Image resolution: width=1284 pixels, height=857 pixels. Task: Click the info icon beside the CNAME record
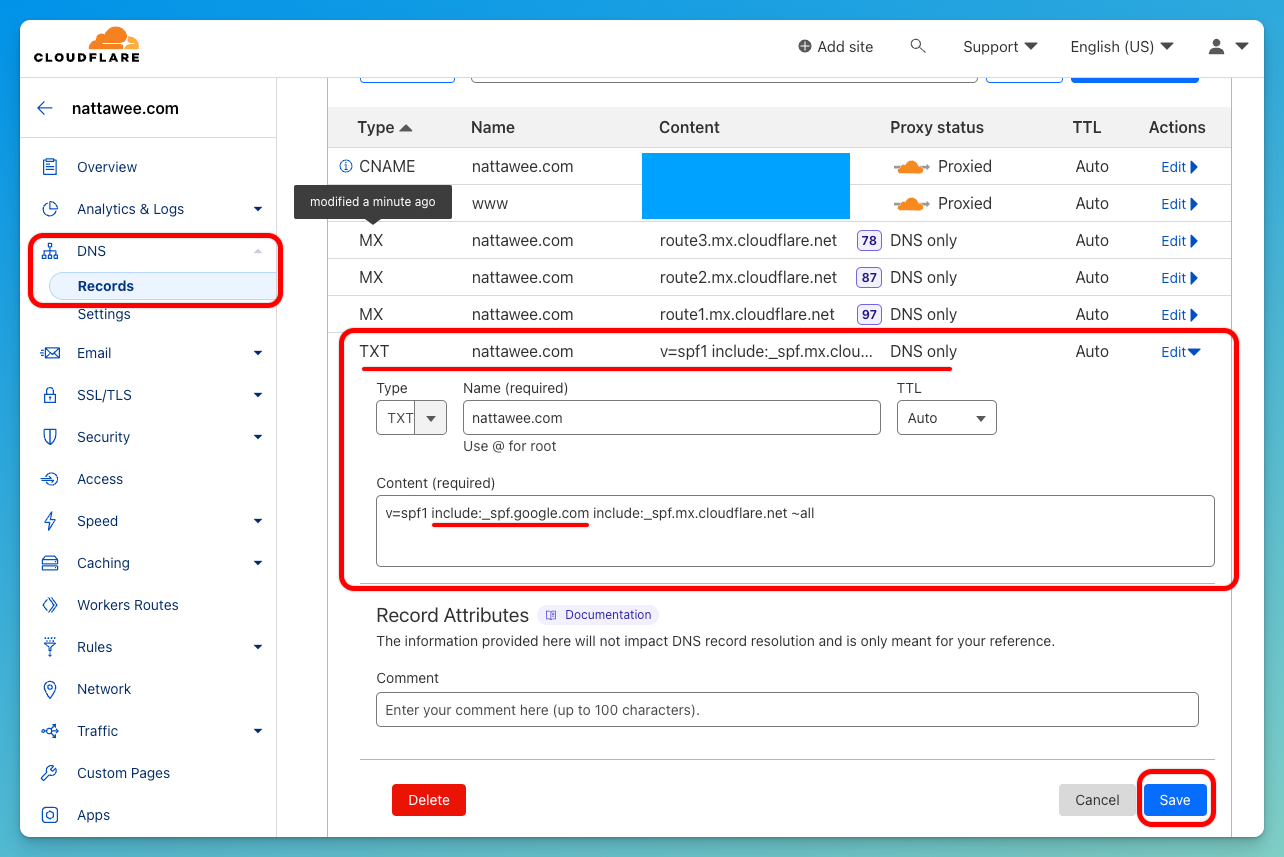pos(346,166)
